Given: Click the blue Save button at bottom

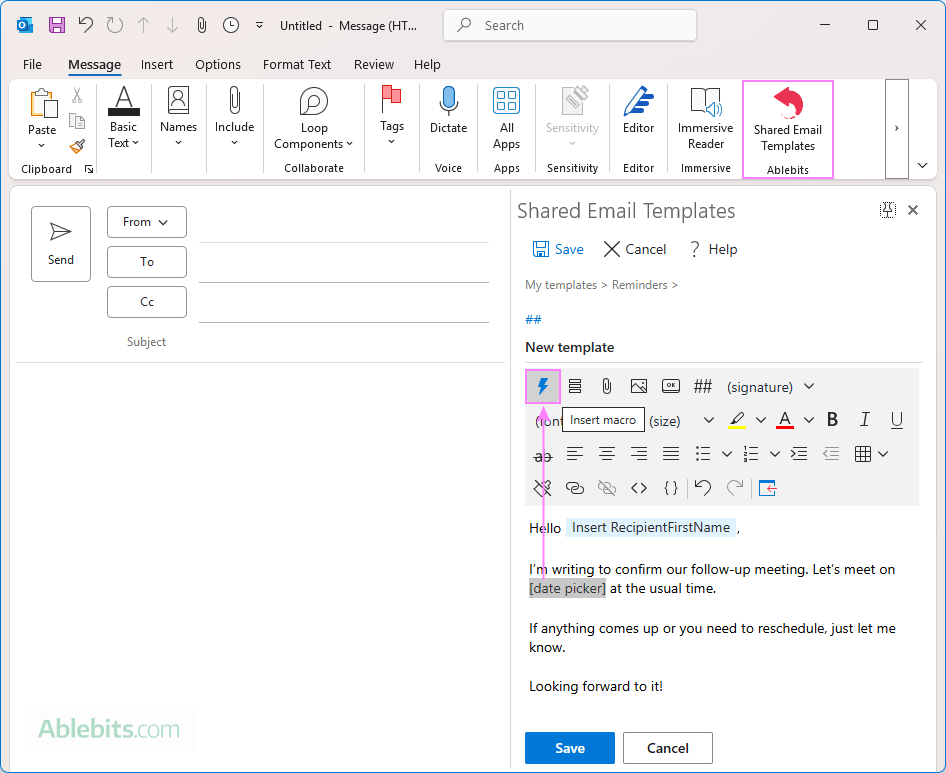Looking at the screenshot, I should [570, 748].
